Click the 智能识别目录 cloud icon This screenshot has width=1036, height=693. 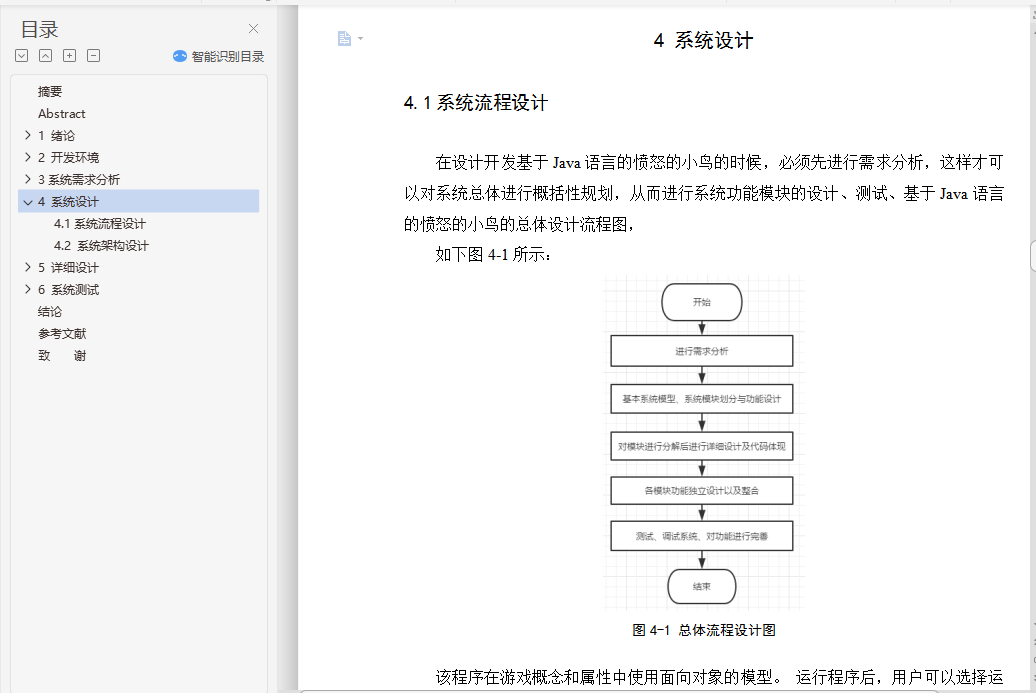180,56
